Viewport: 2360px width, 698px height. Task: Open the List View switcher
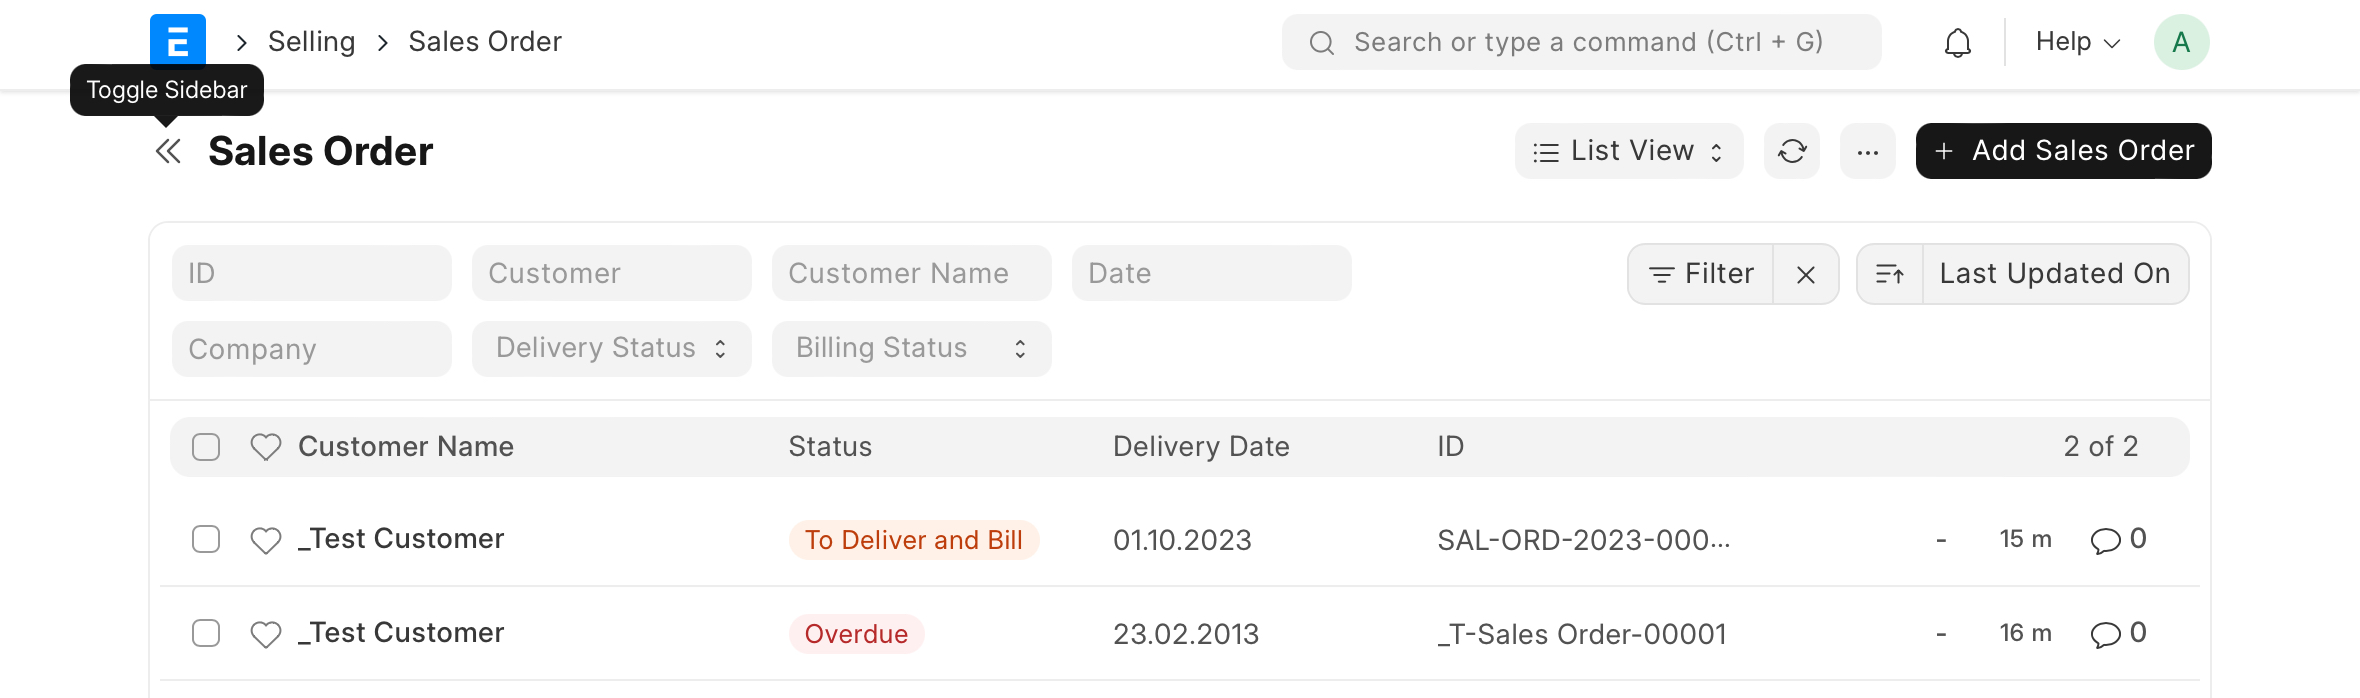coord(1628,150)
